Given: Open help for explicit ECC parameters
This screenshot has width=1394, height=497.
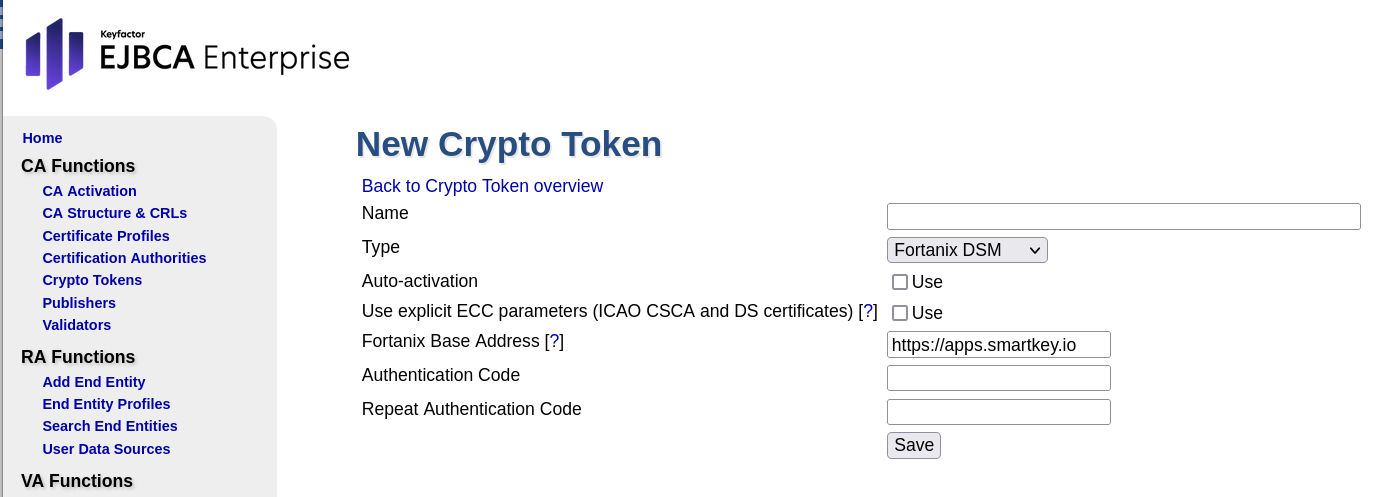Looking at the screenshot, I should point(868,311).
